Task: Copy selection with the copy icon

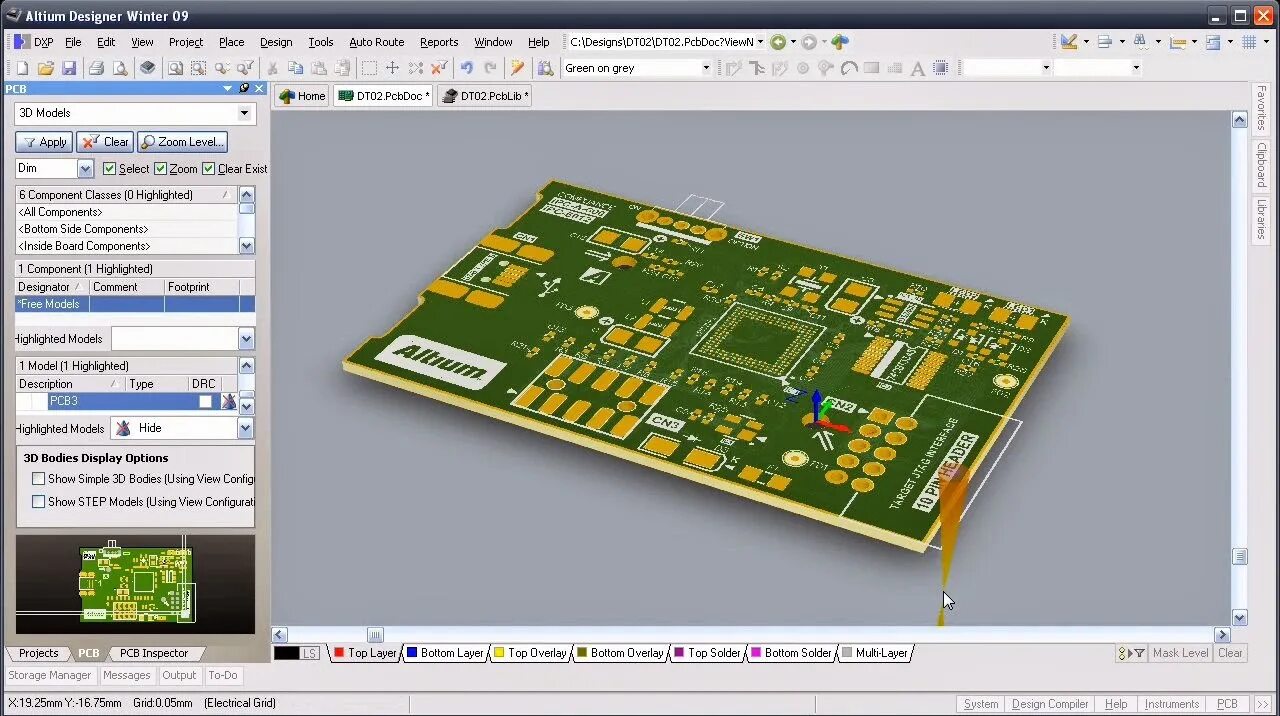Action: coord(295,68)
